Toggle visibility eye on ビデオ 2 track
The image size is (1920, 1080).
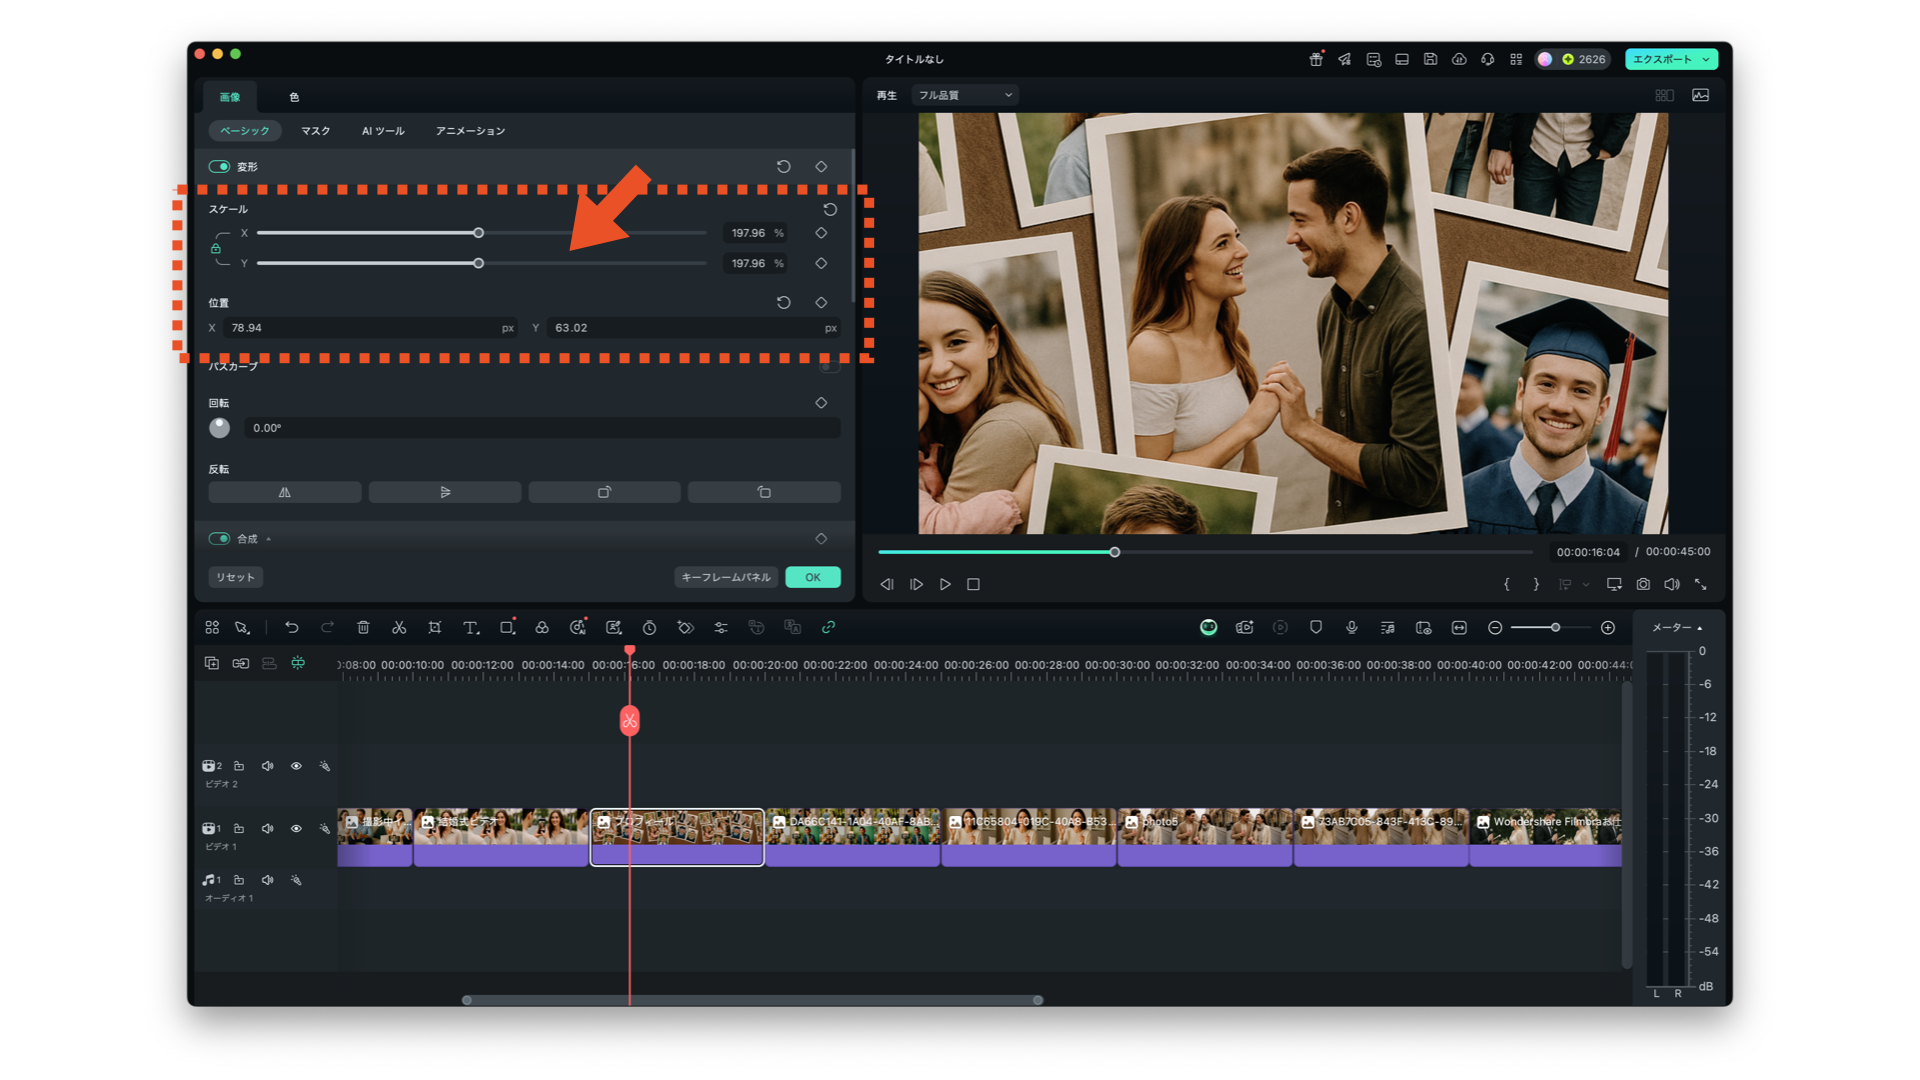tap(296, 766)
